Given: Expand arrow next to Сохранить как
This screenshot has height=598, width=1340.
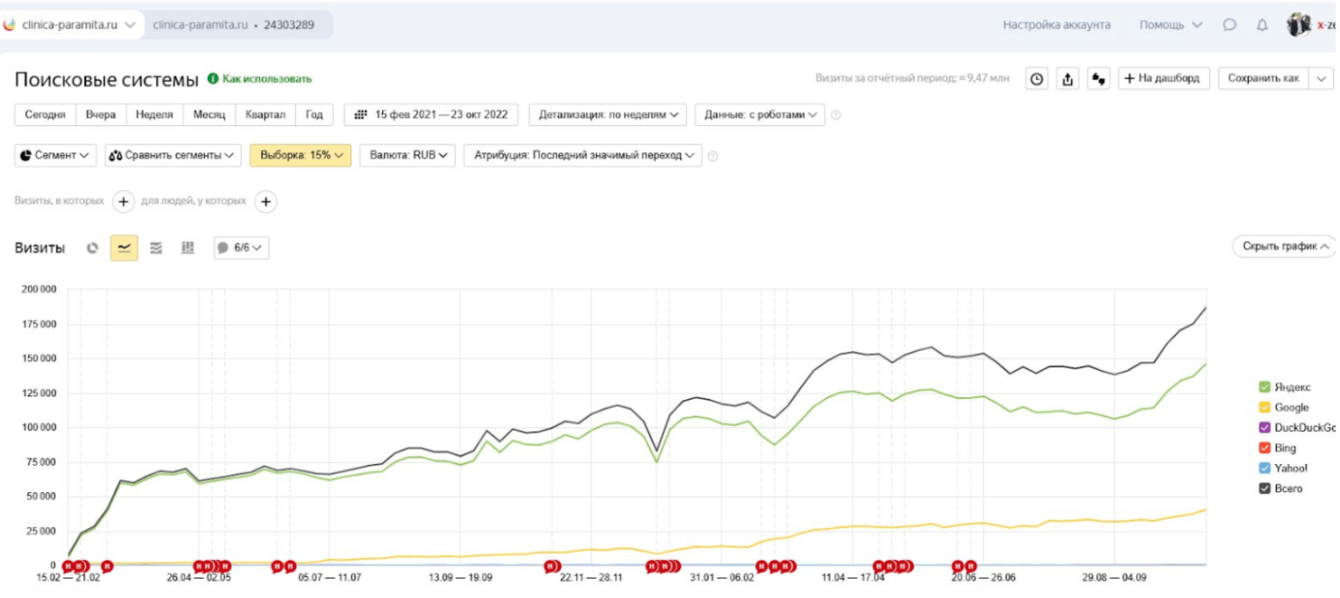Looking at the screenshot, I should tap(1322, 79).
